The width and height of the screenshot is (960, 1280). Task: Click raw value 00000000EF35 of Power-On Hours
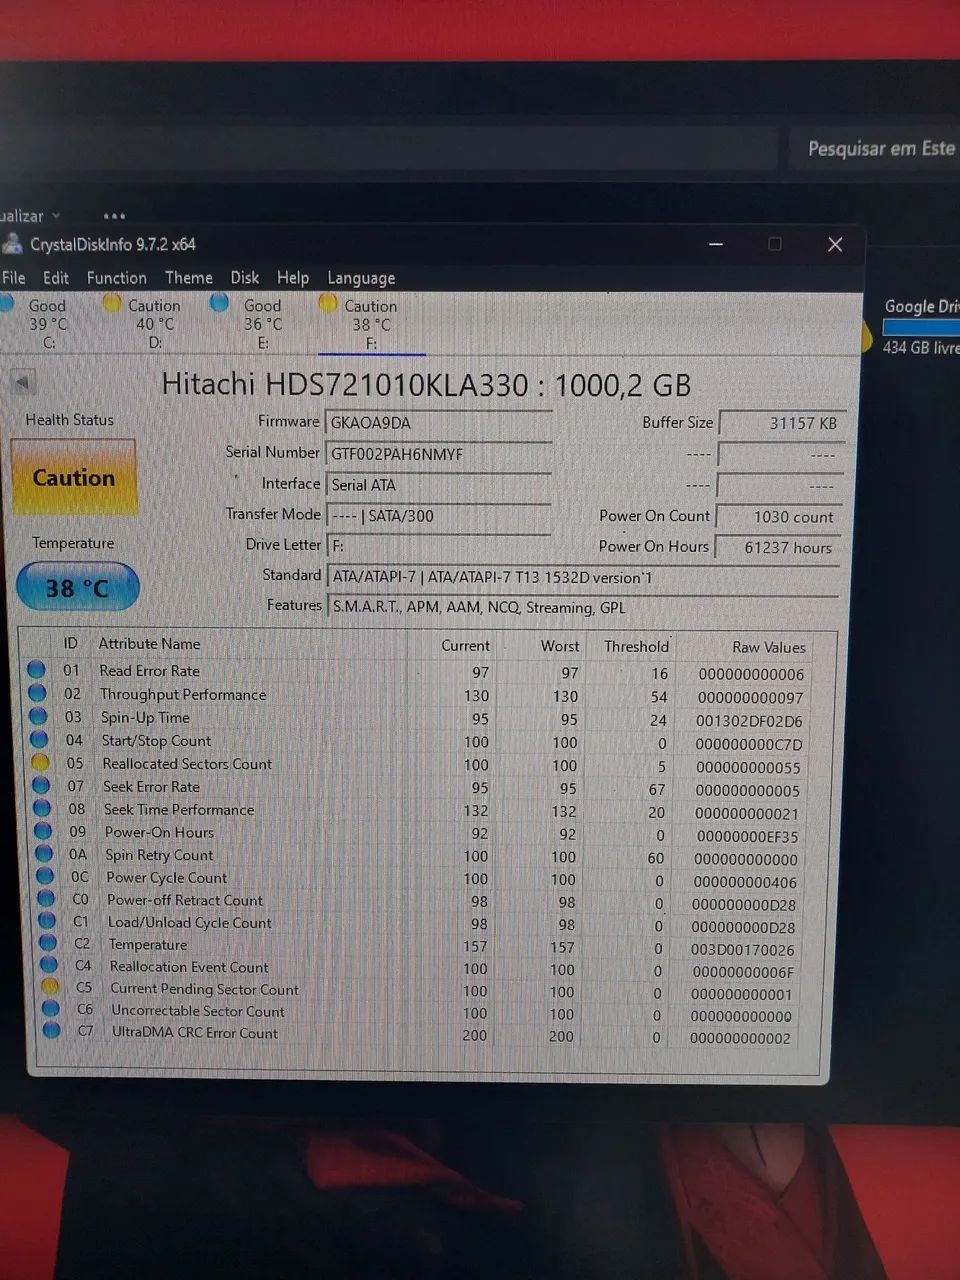coord(748,836)
